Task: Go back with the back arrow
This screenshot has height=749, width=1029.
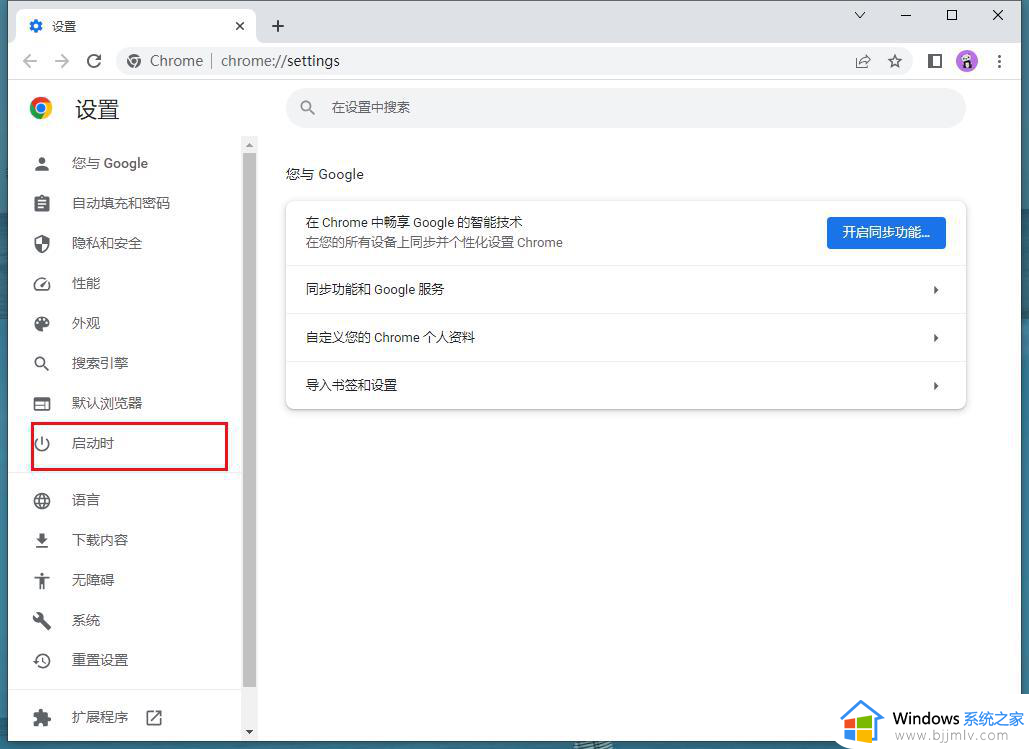Action: (x=30, y=61)
